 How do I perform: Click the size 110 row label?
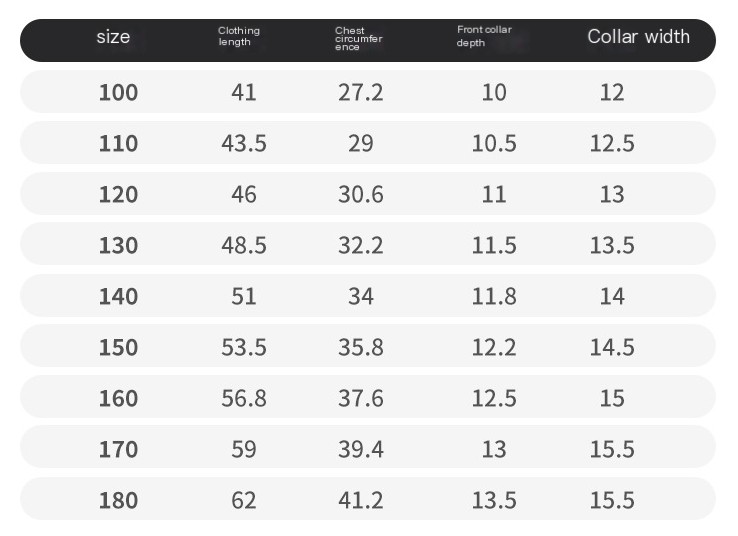[x=118, y=143]
